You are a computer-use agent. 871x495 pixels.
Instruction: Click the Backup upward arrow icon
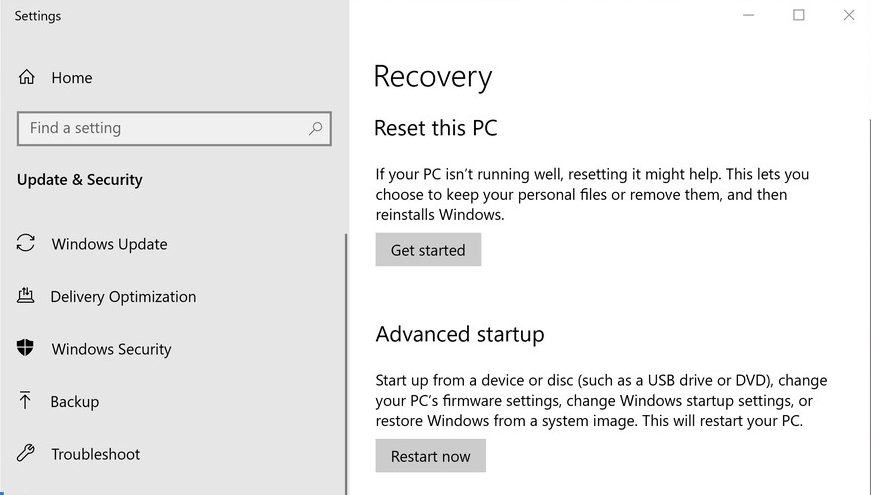[27, 401]
